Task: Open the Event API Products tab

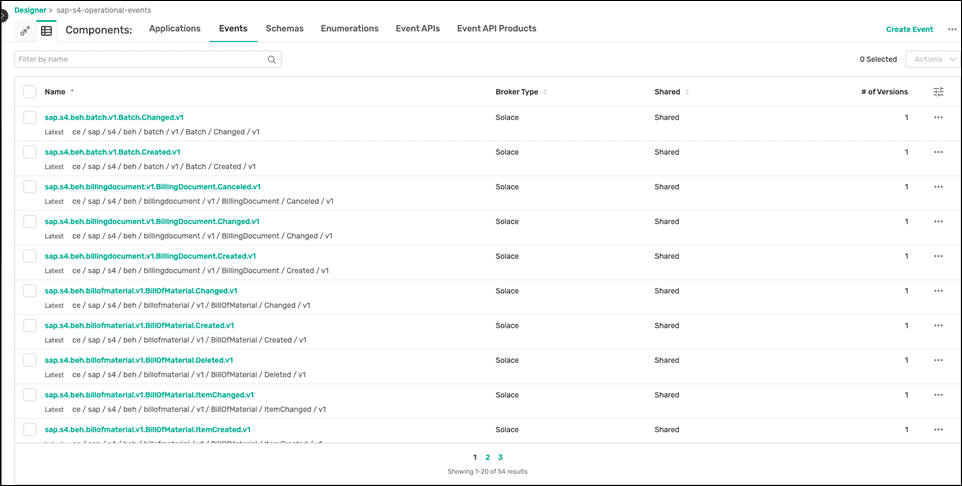Action: (x=497, y=29)
